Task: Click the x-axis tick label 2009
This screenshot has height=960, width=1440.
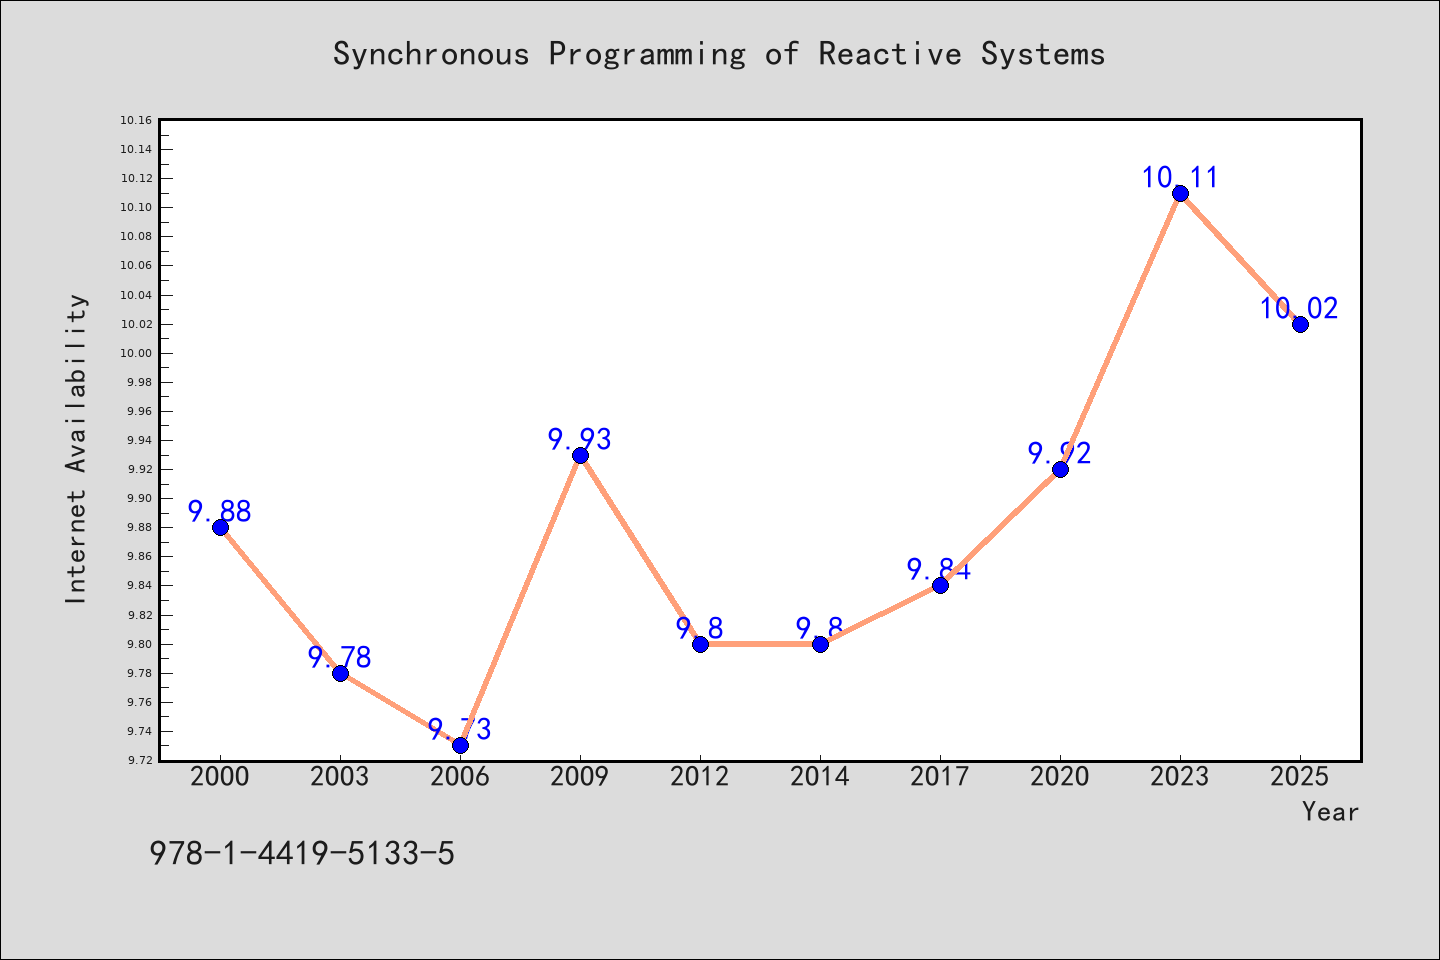Action: pyautogui.click(x=580, y=777)
